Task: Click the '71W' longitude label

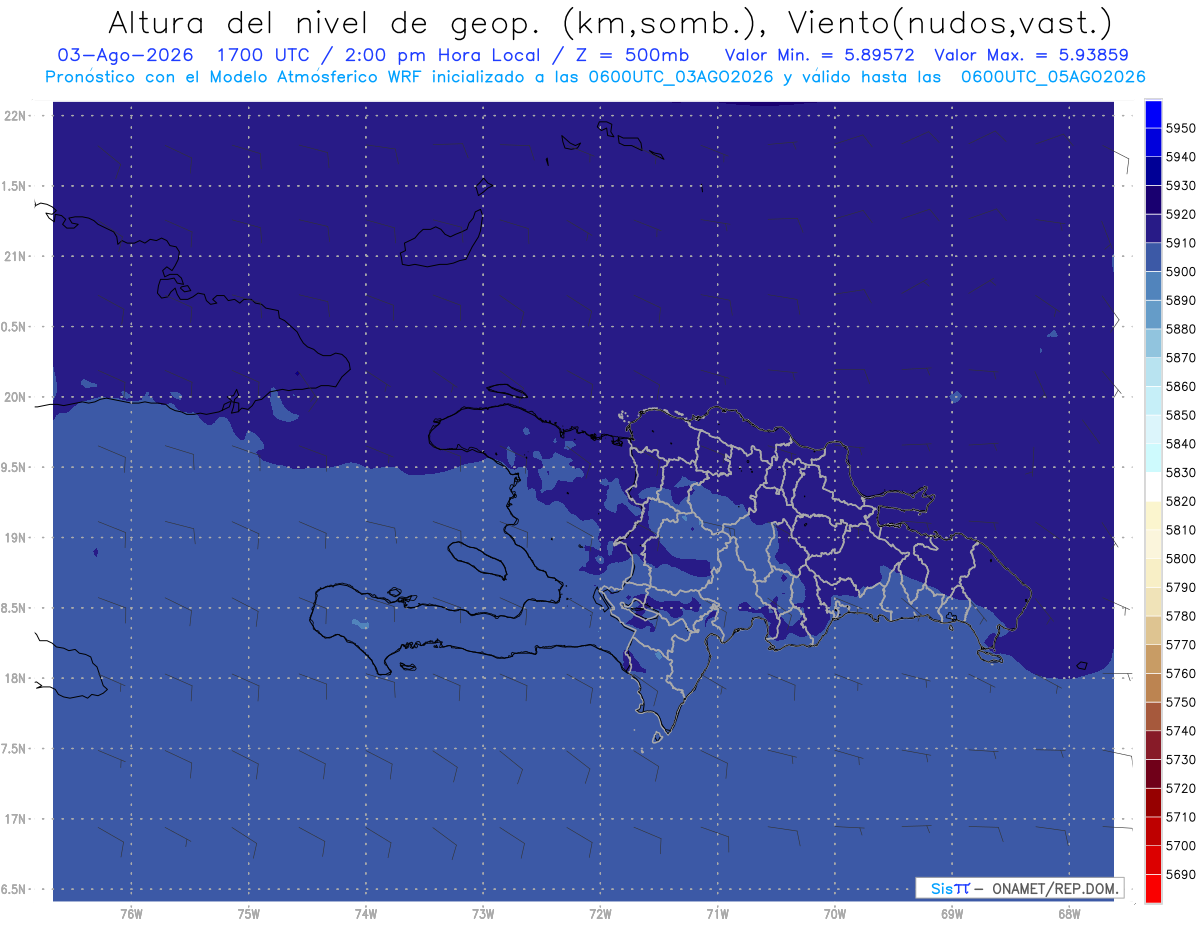Action: pos(717,914)
